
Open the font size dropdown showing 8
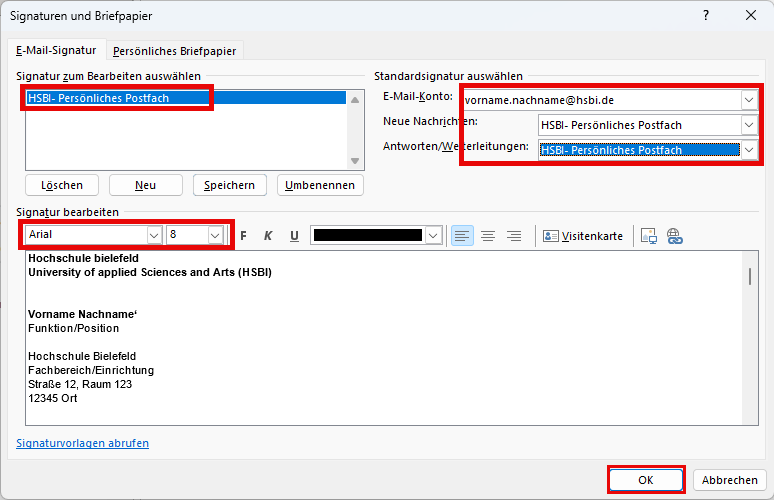pyautogui.click(x=215, y=236)
